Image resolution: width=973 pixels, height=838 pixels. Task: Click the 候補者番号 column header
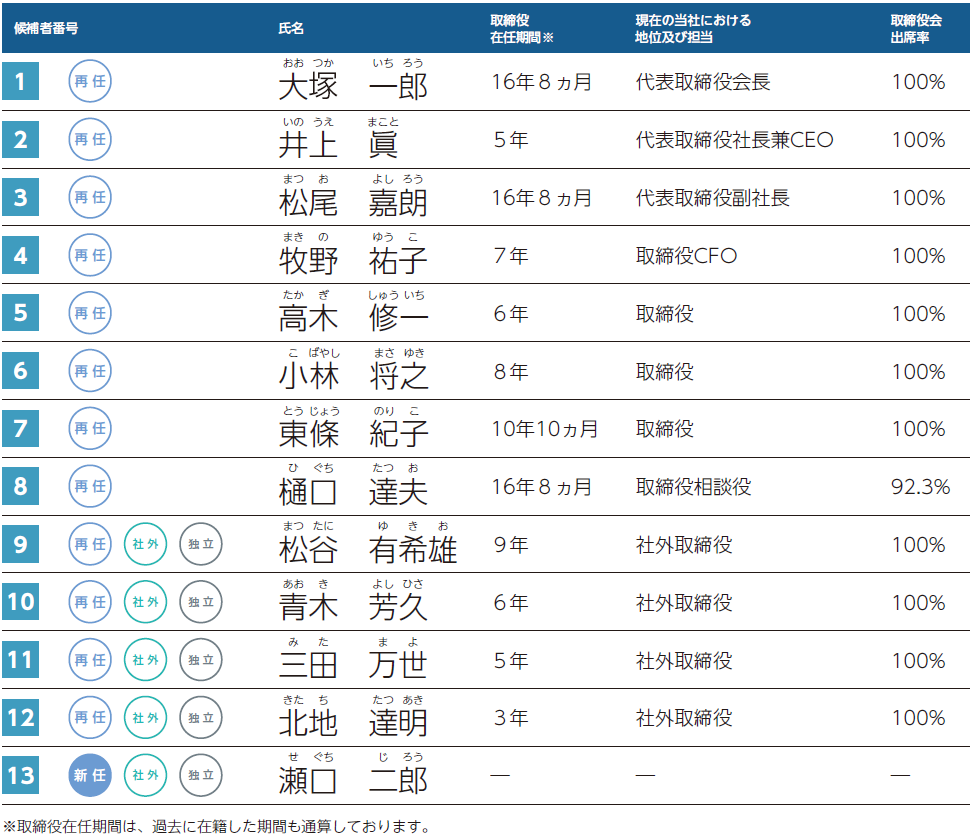(46, 29)
